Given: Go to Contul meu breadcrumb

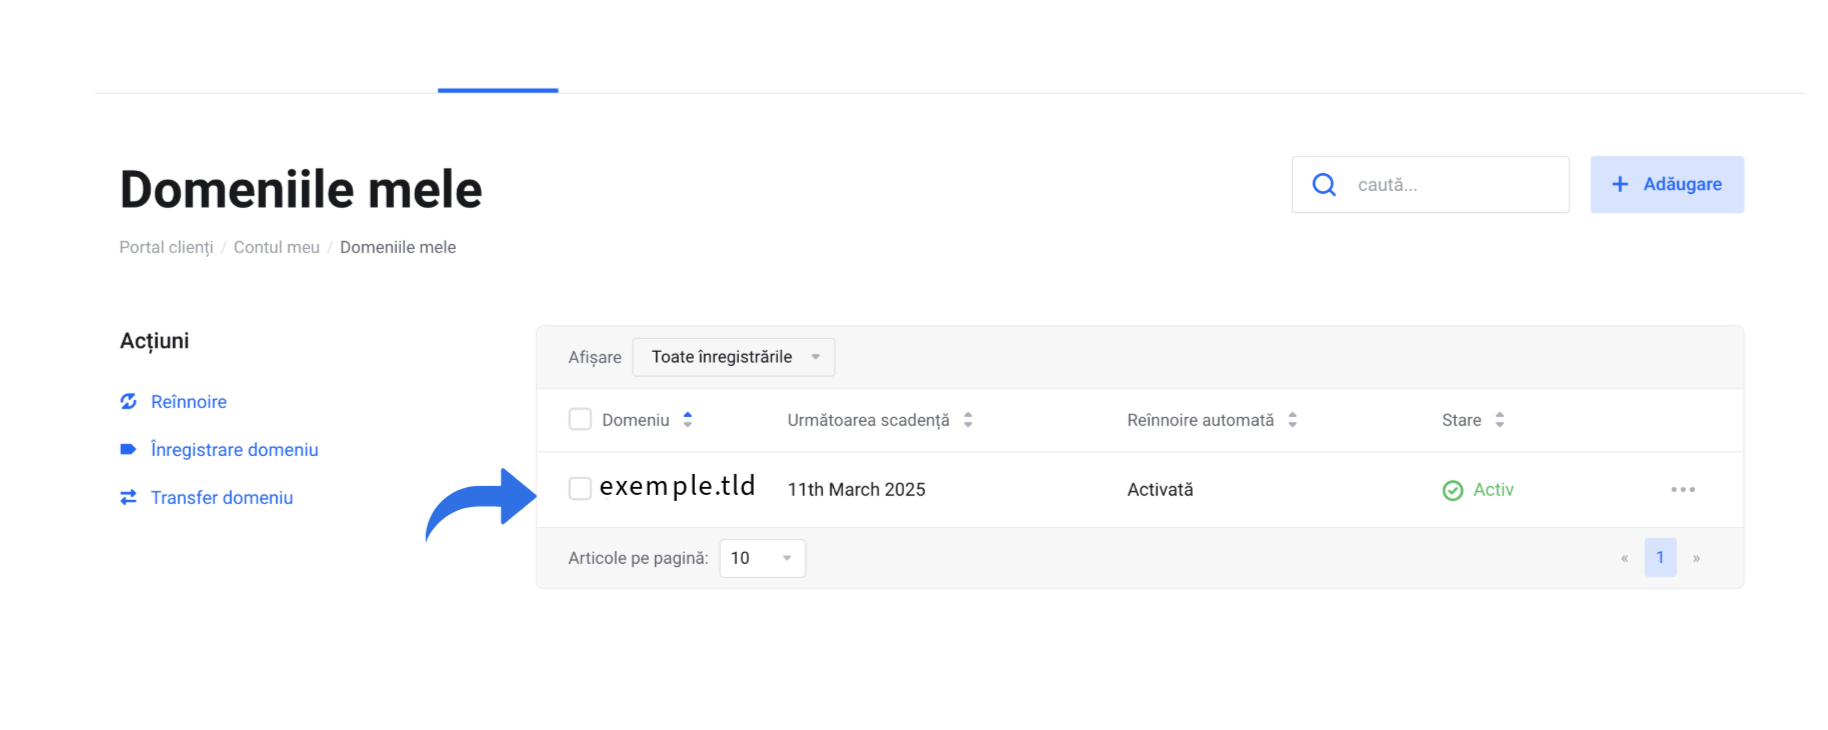Looking at the screenshot, I should pos(277,247).
